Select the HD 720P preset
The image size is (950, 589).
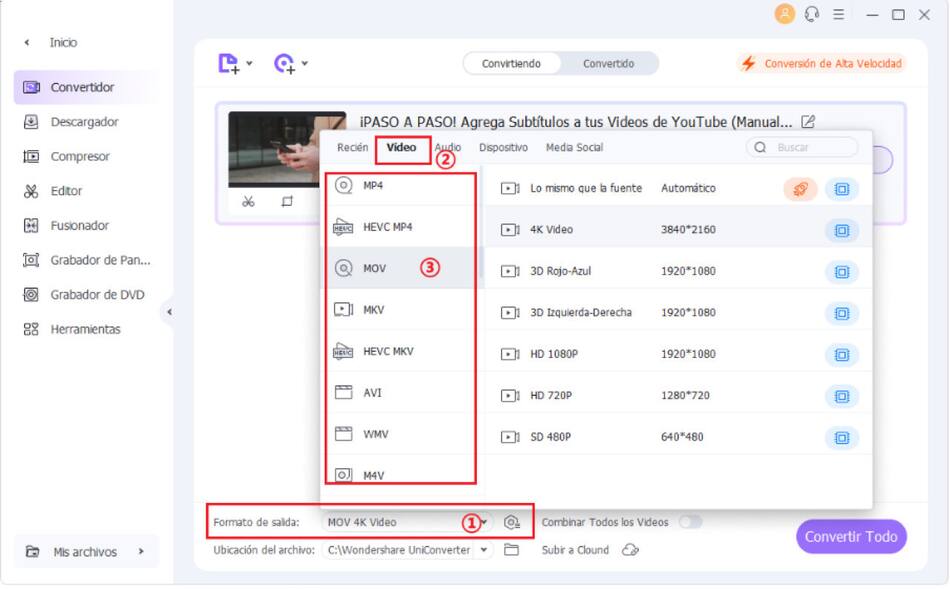678,396
